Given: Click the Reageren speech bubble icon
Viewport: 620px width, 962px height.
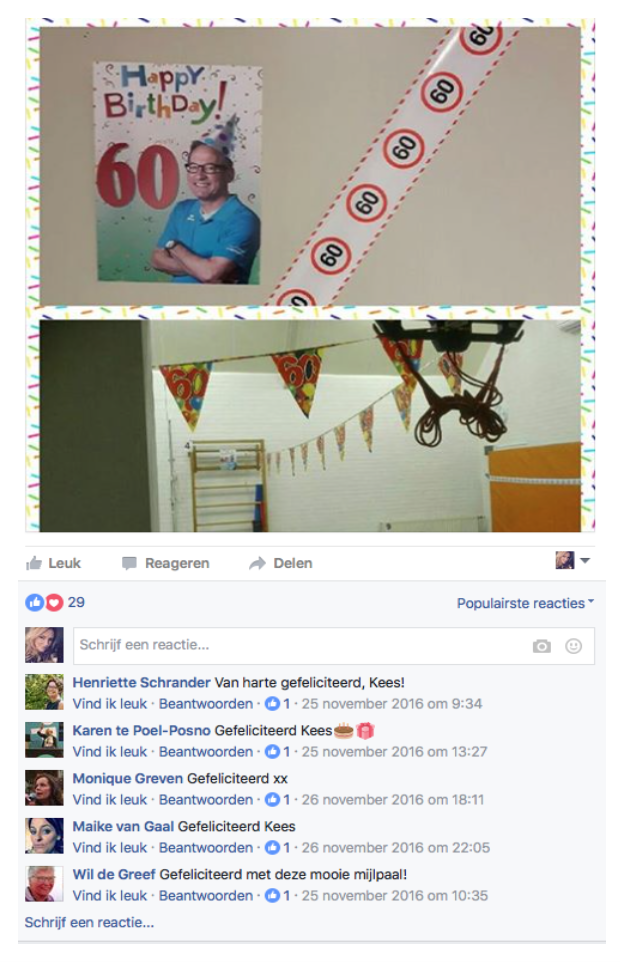Looking at the screenshot, I should click(129, 563).
